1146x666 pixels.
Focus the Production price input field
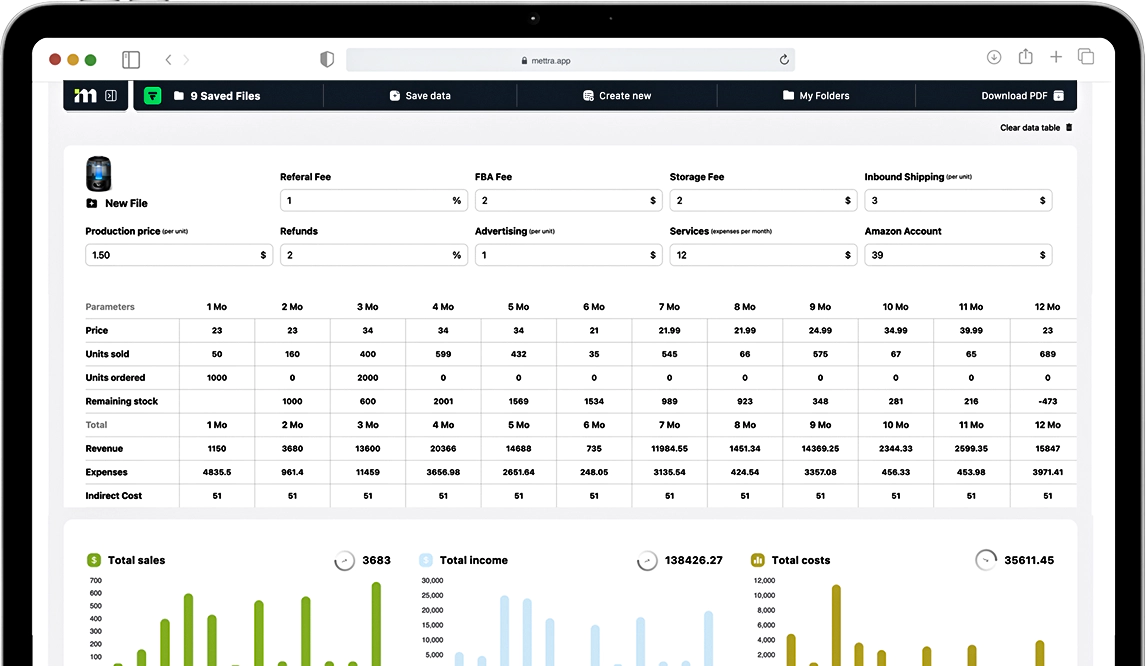[x=179, y=255]
